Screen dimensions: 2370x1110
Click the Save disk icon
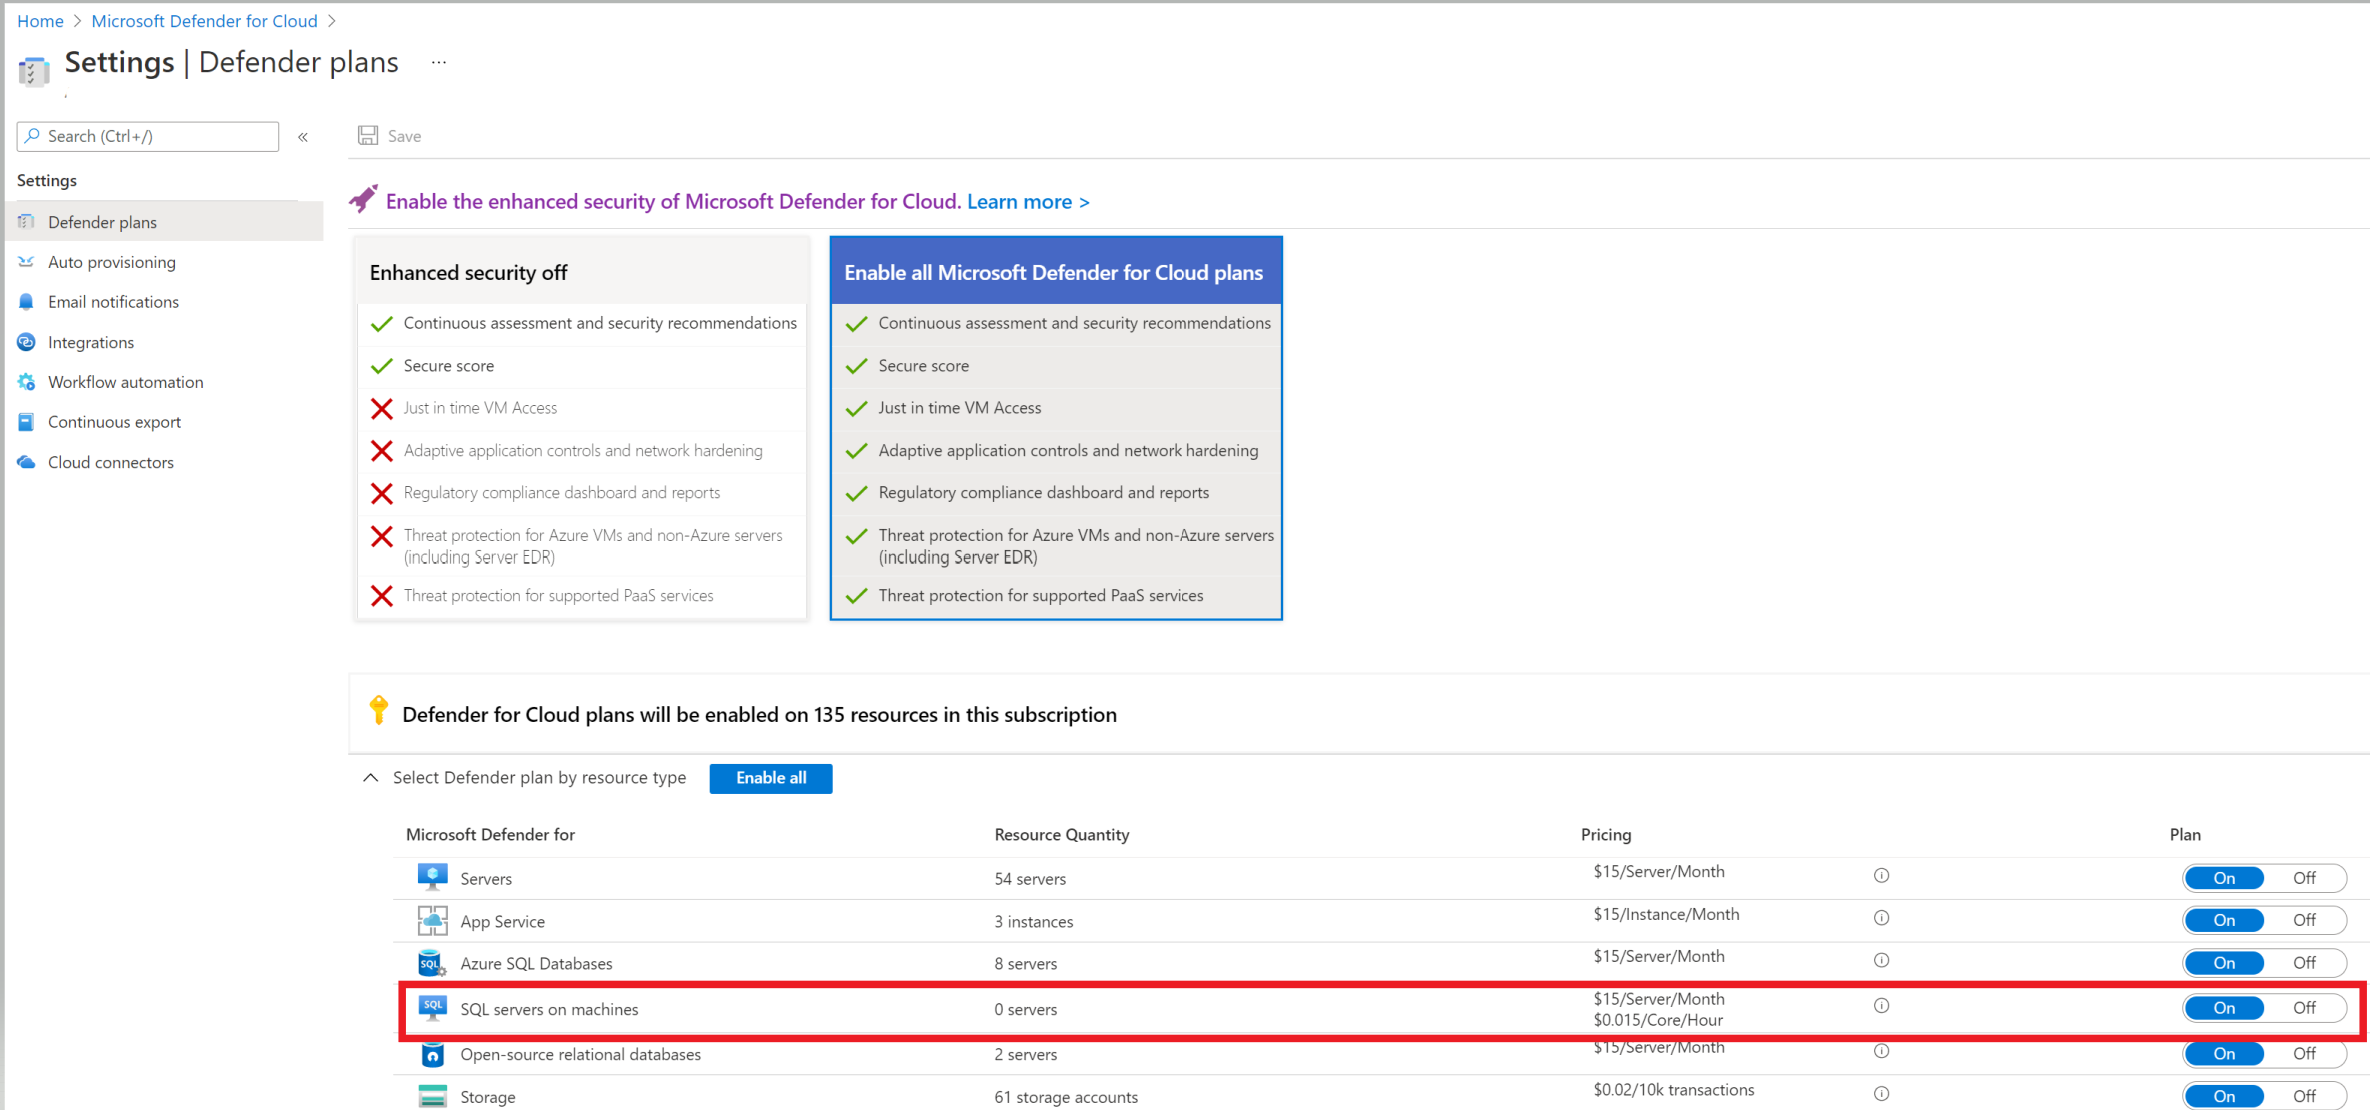click(x=368, y=135)
